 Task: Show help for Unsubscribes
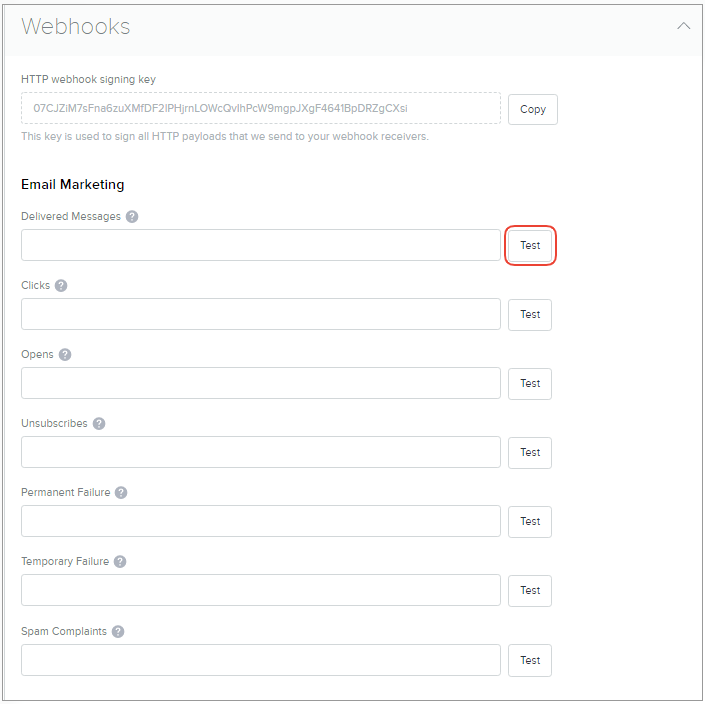(x=99, y=423)
